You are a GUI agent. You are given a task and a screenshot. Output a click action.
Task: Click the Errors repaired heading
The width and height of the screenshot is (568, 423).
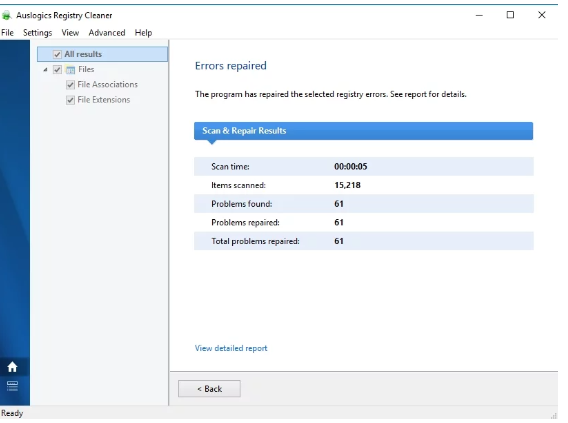[231, 66]
